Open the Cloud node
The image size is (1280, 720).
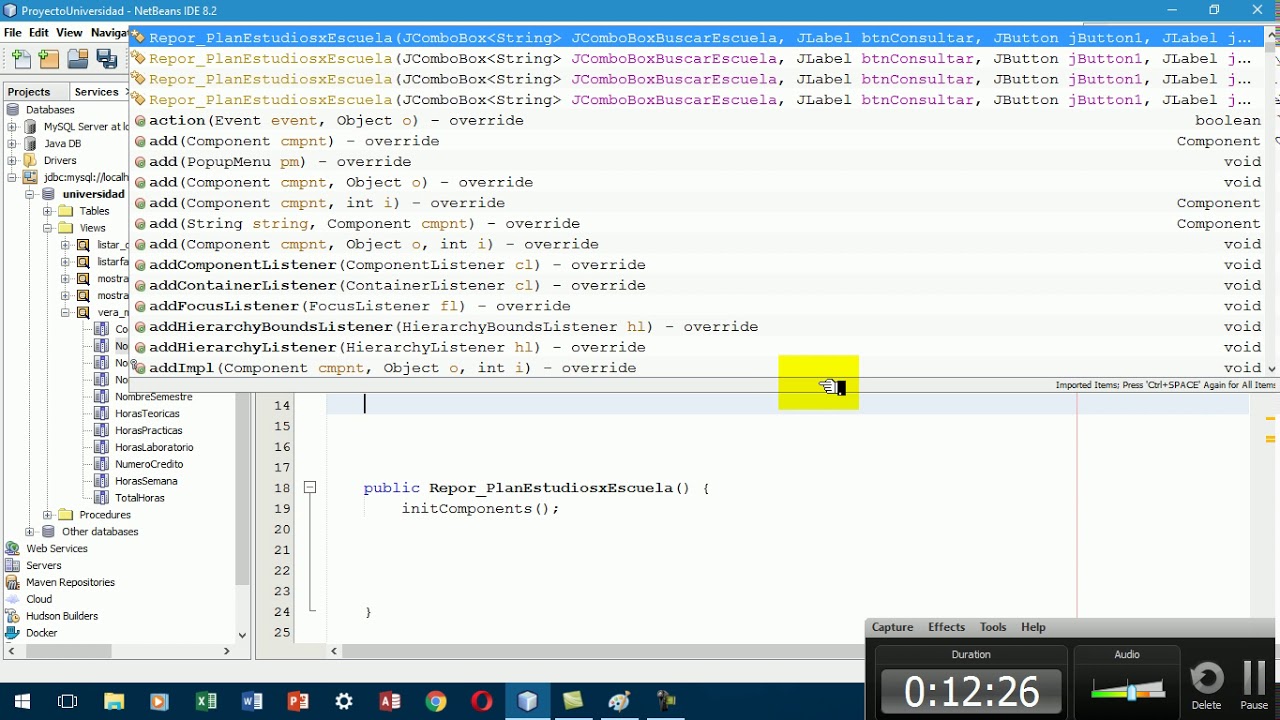(x=39, y=599)
